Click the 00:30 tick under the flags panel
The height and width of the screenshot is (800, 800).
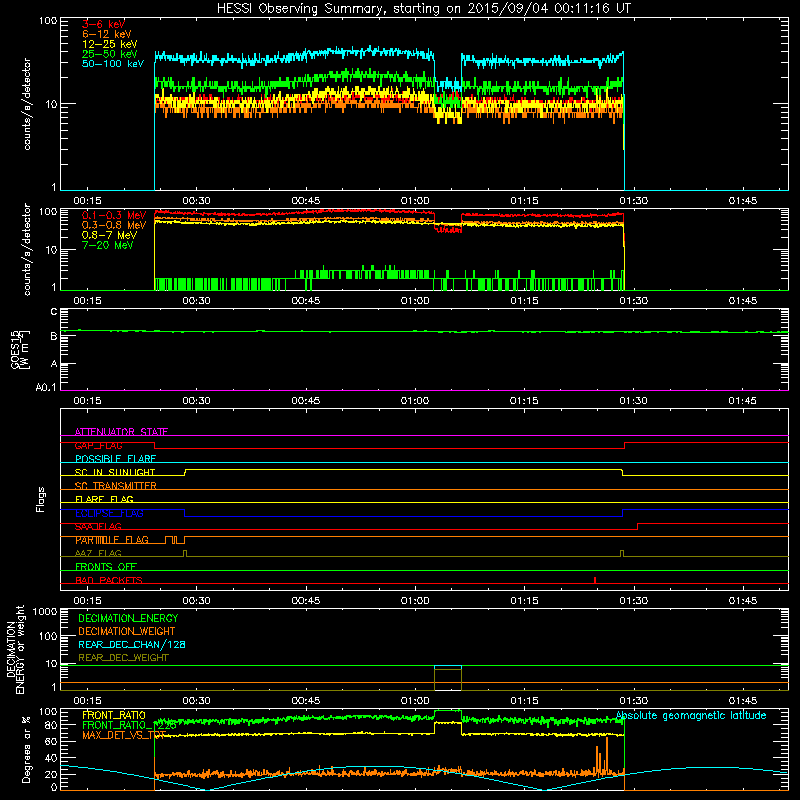pos(196,601)
